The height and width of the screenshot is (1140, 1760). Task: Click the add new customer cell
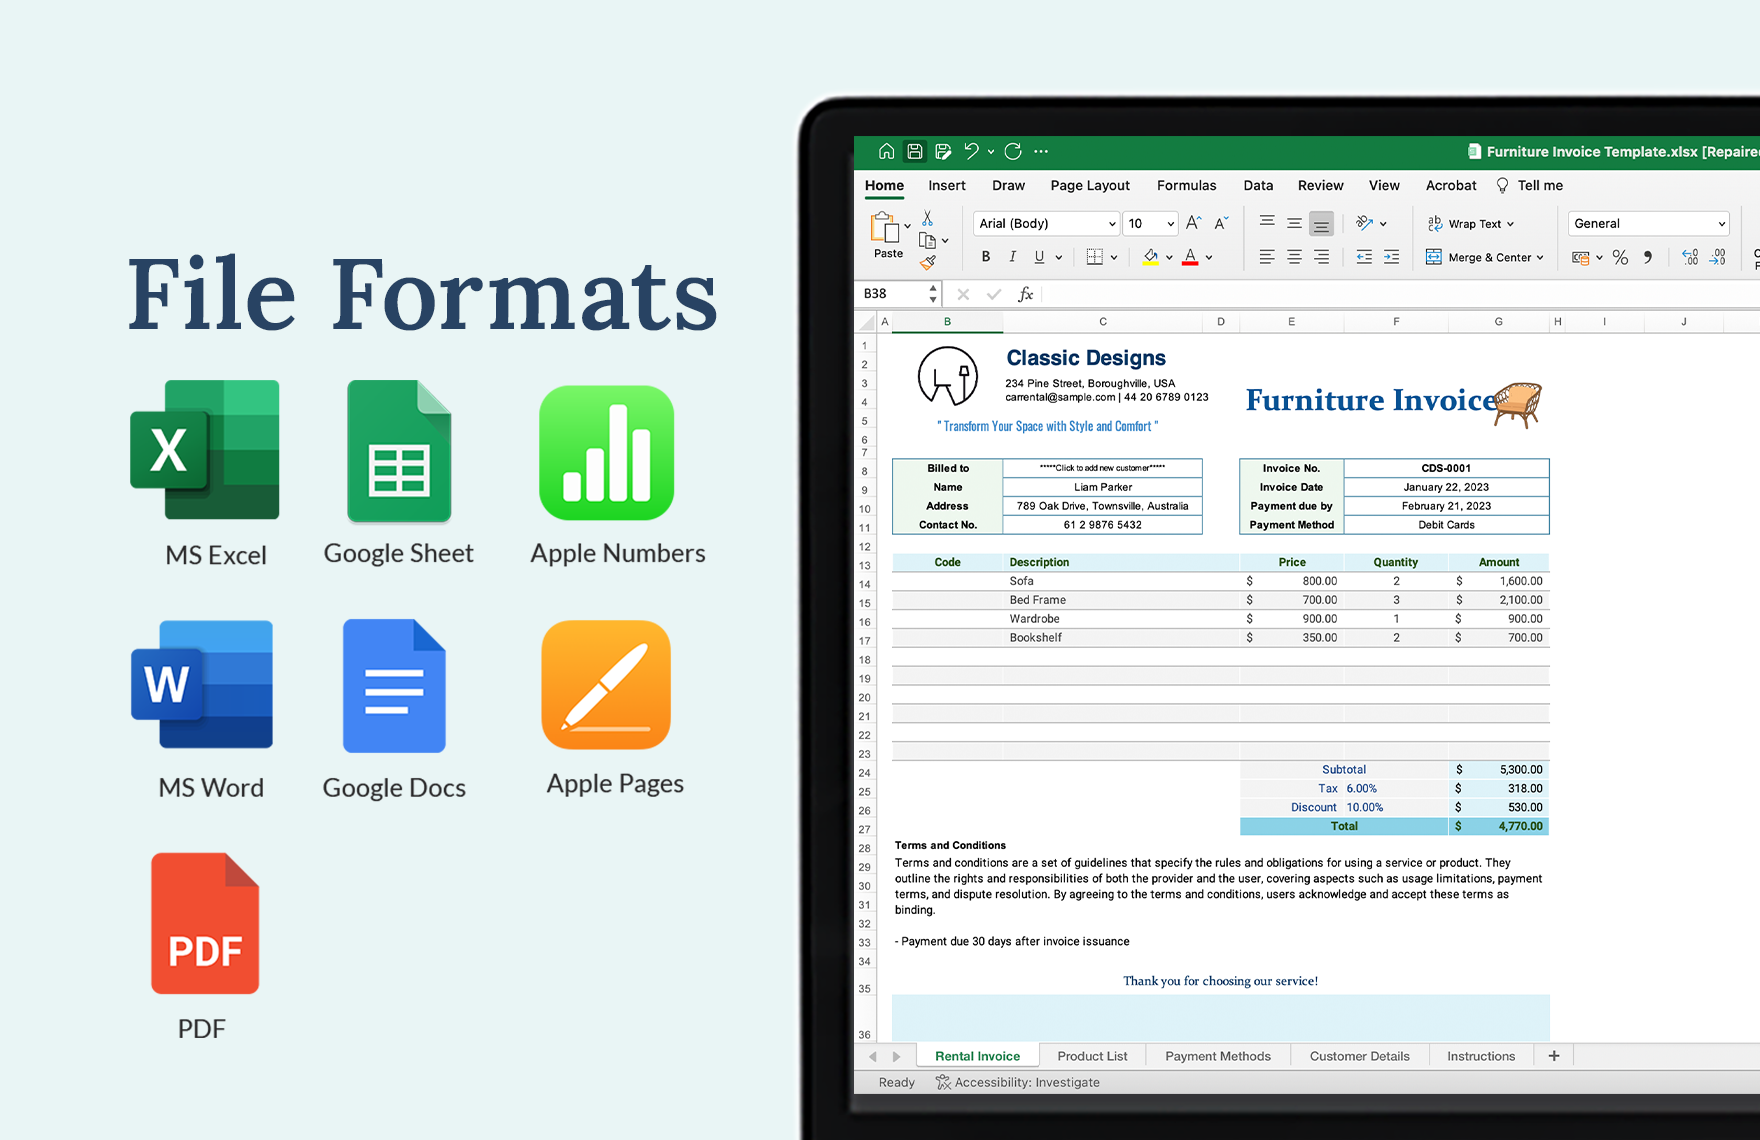point(1102,468)
